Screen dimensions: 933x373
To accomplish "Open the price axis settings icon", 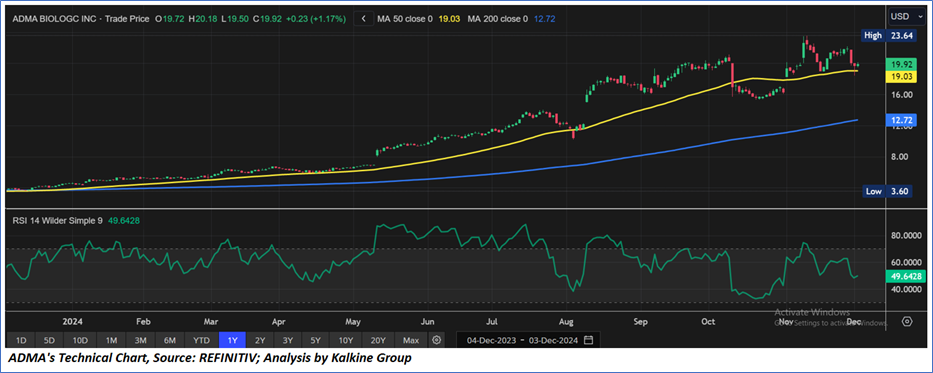I will [907, 322].
